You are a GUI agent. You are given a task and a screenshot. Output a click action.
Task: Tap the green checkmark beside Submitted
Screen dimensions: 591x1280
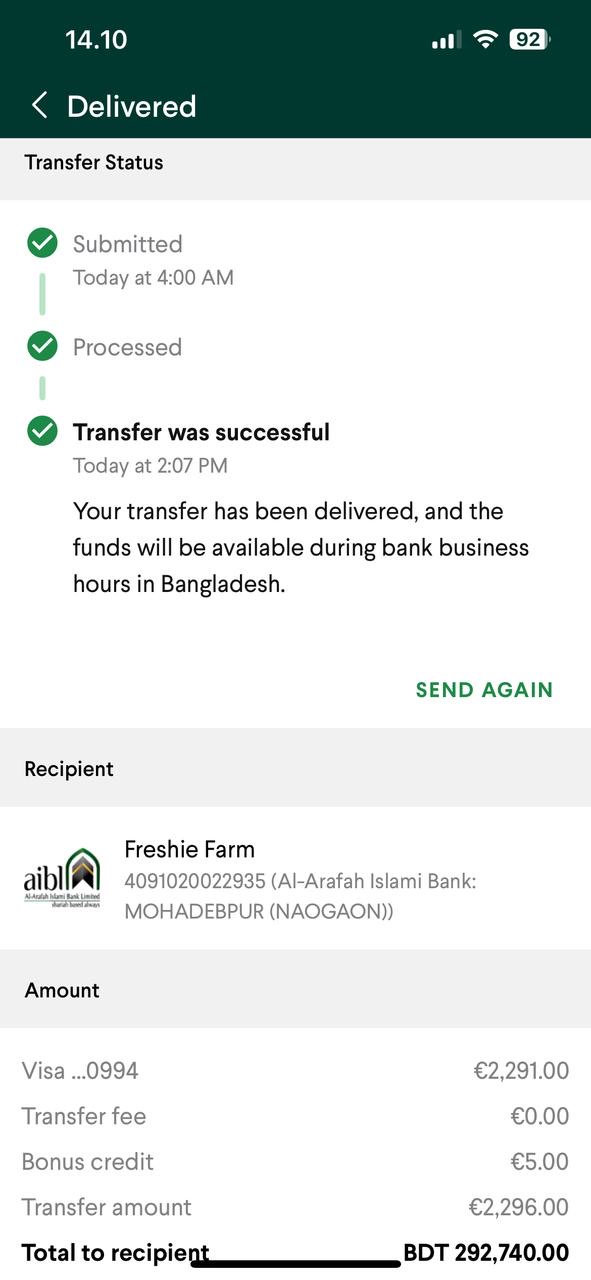click(42, 243)
